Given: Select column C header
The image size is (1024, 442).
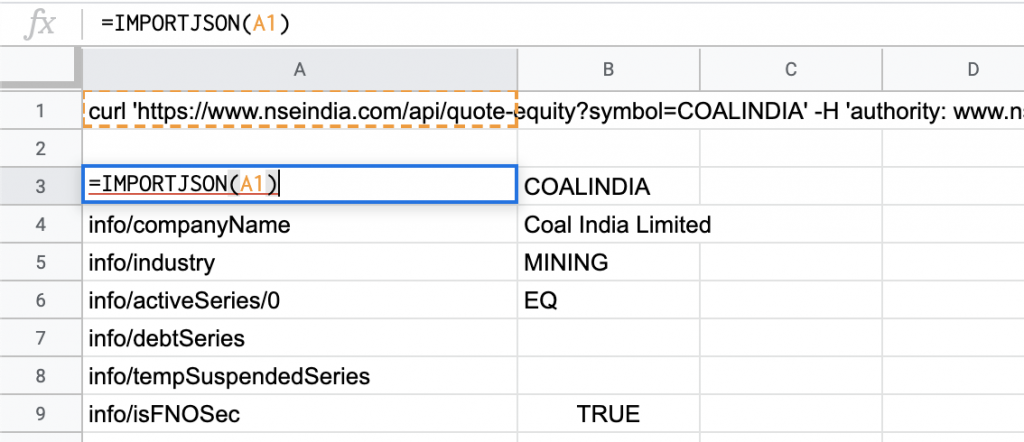Looking at the screenshot, I should [x=790, y=69].
